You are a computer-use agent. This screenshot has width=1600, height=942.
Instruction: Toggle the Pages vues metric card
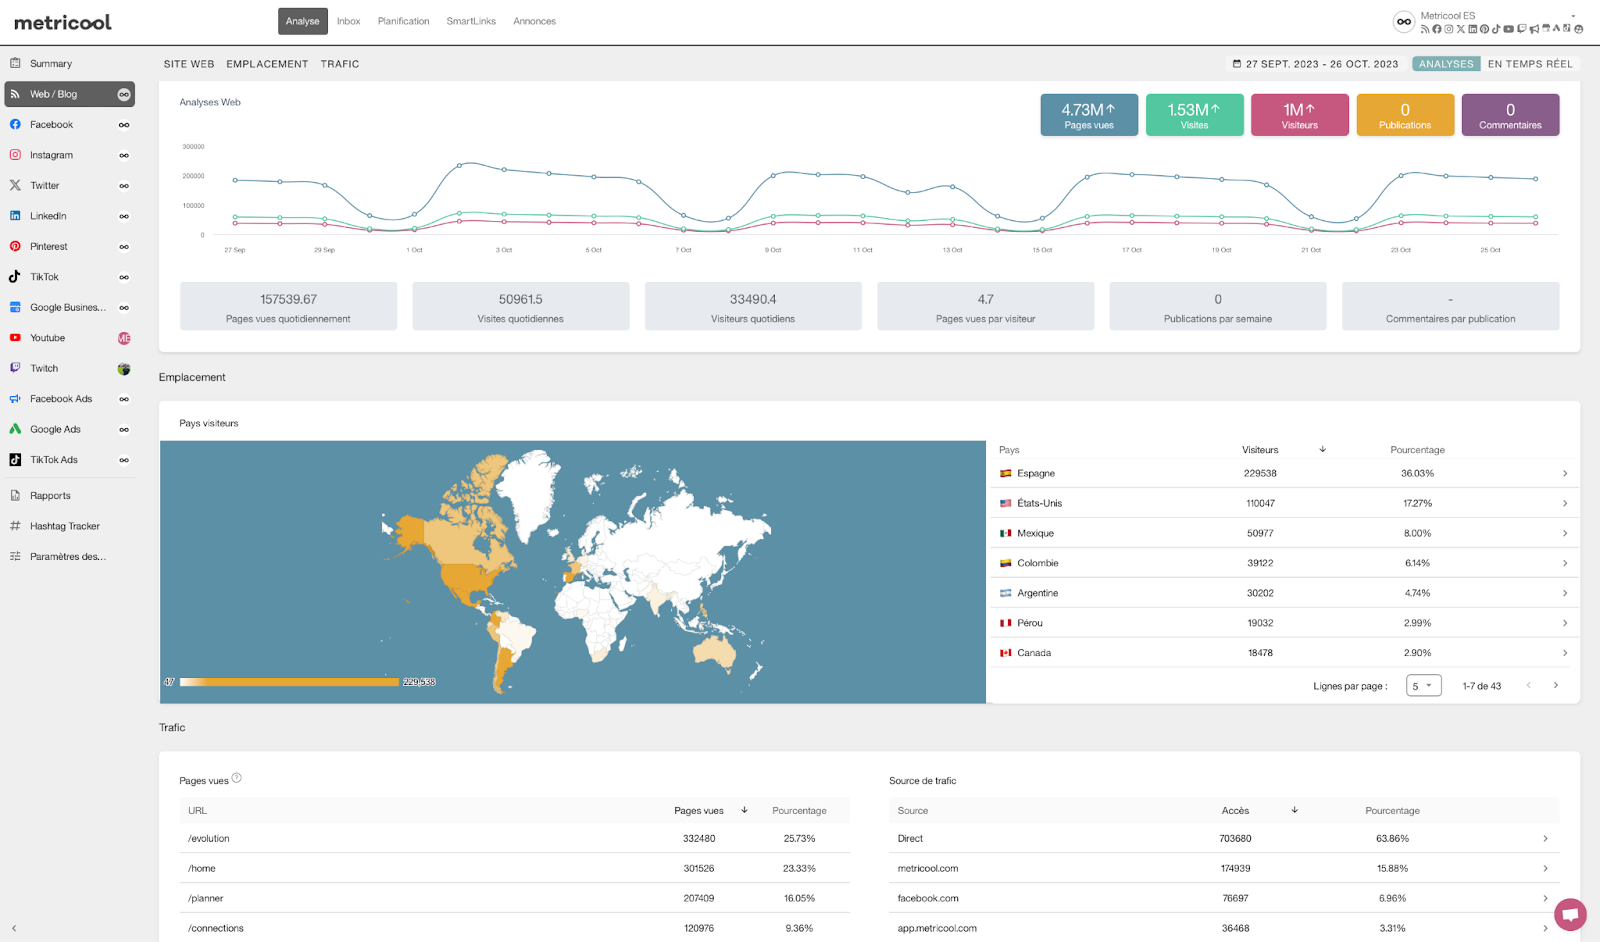(x=1089, y=115)
